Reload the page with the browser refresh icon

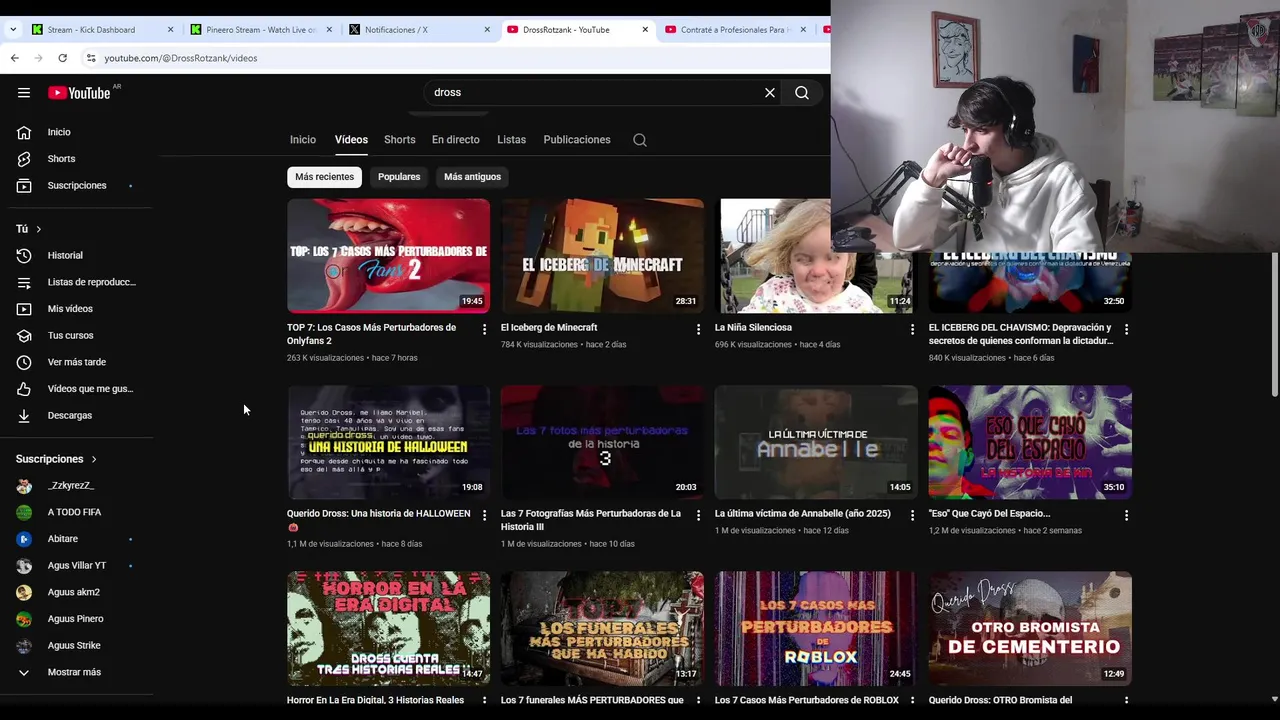tap(62, 58)
